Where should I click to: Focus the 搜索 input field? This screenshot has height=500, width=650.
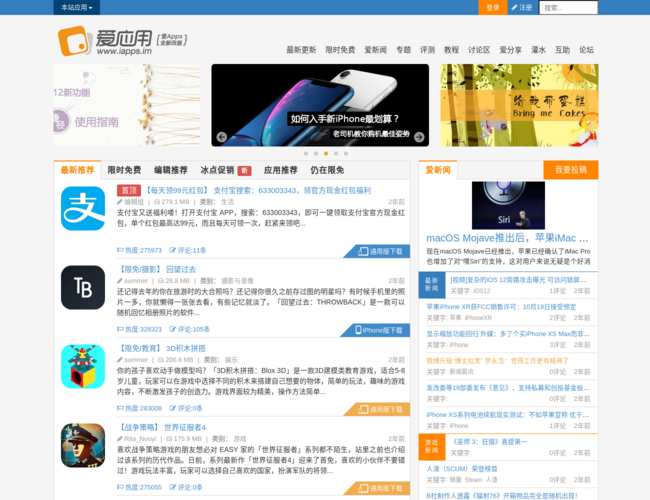click(x=568, y=7)
